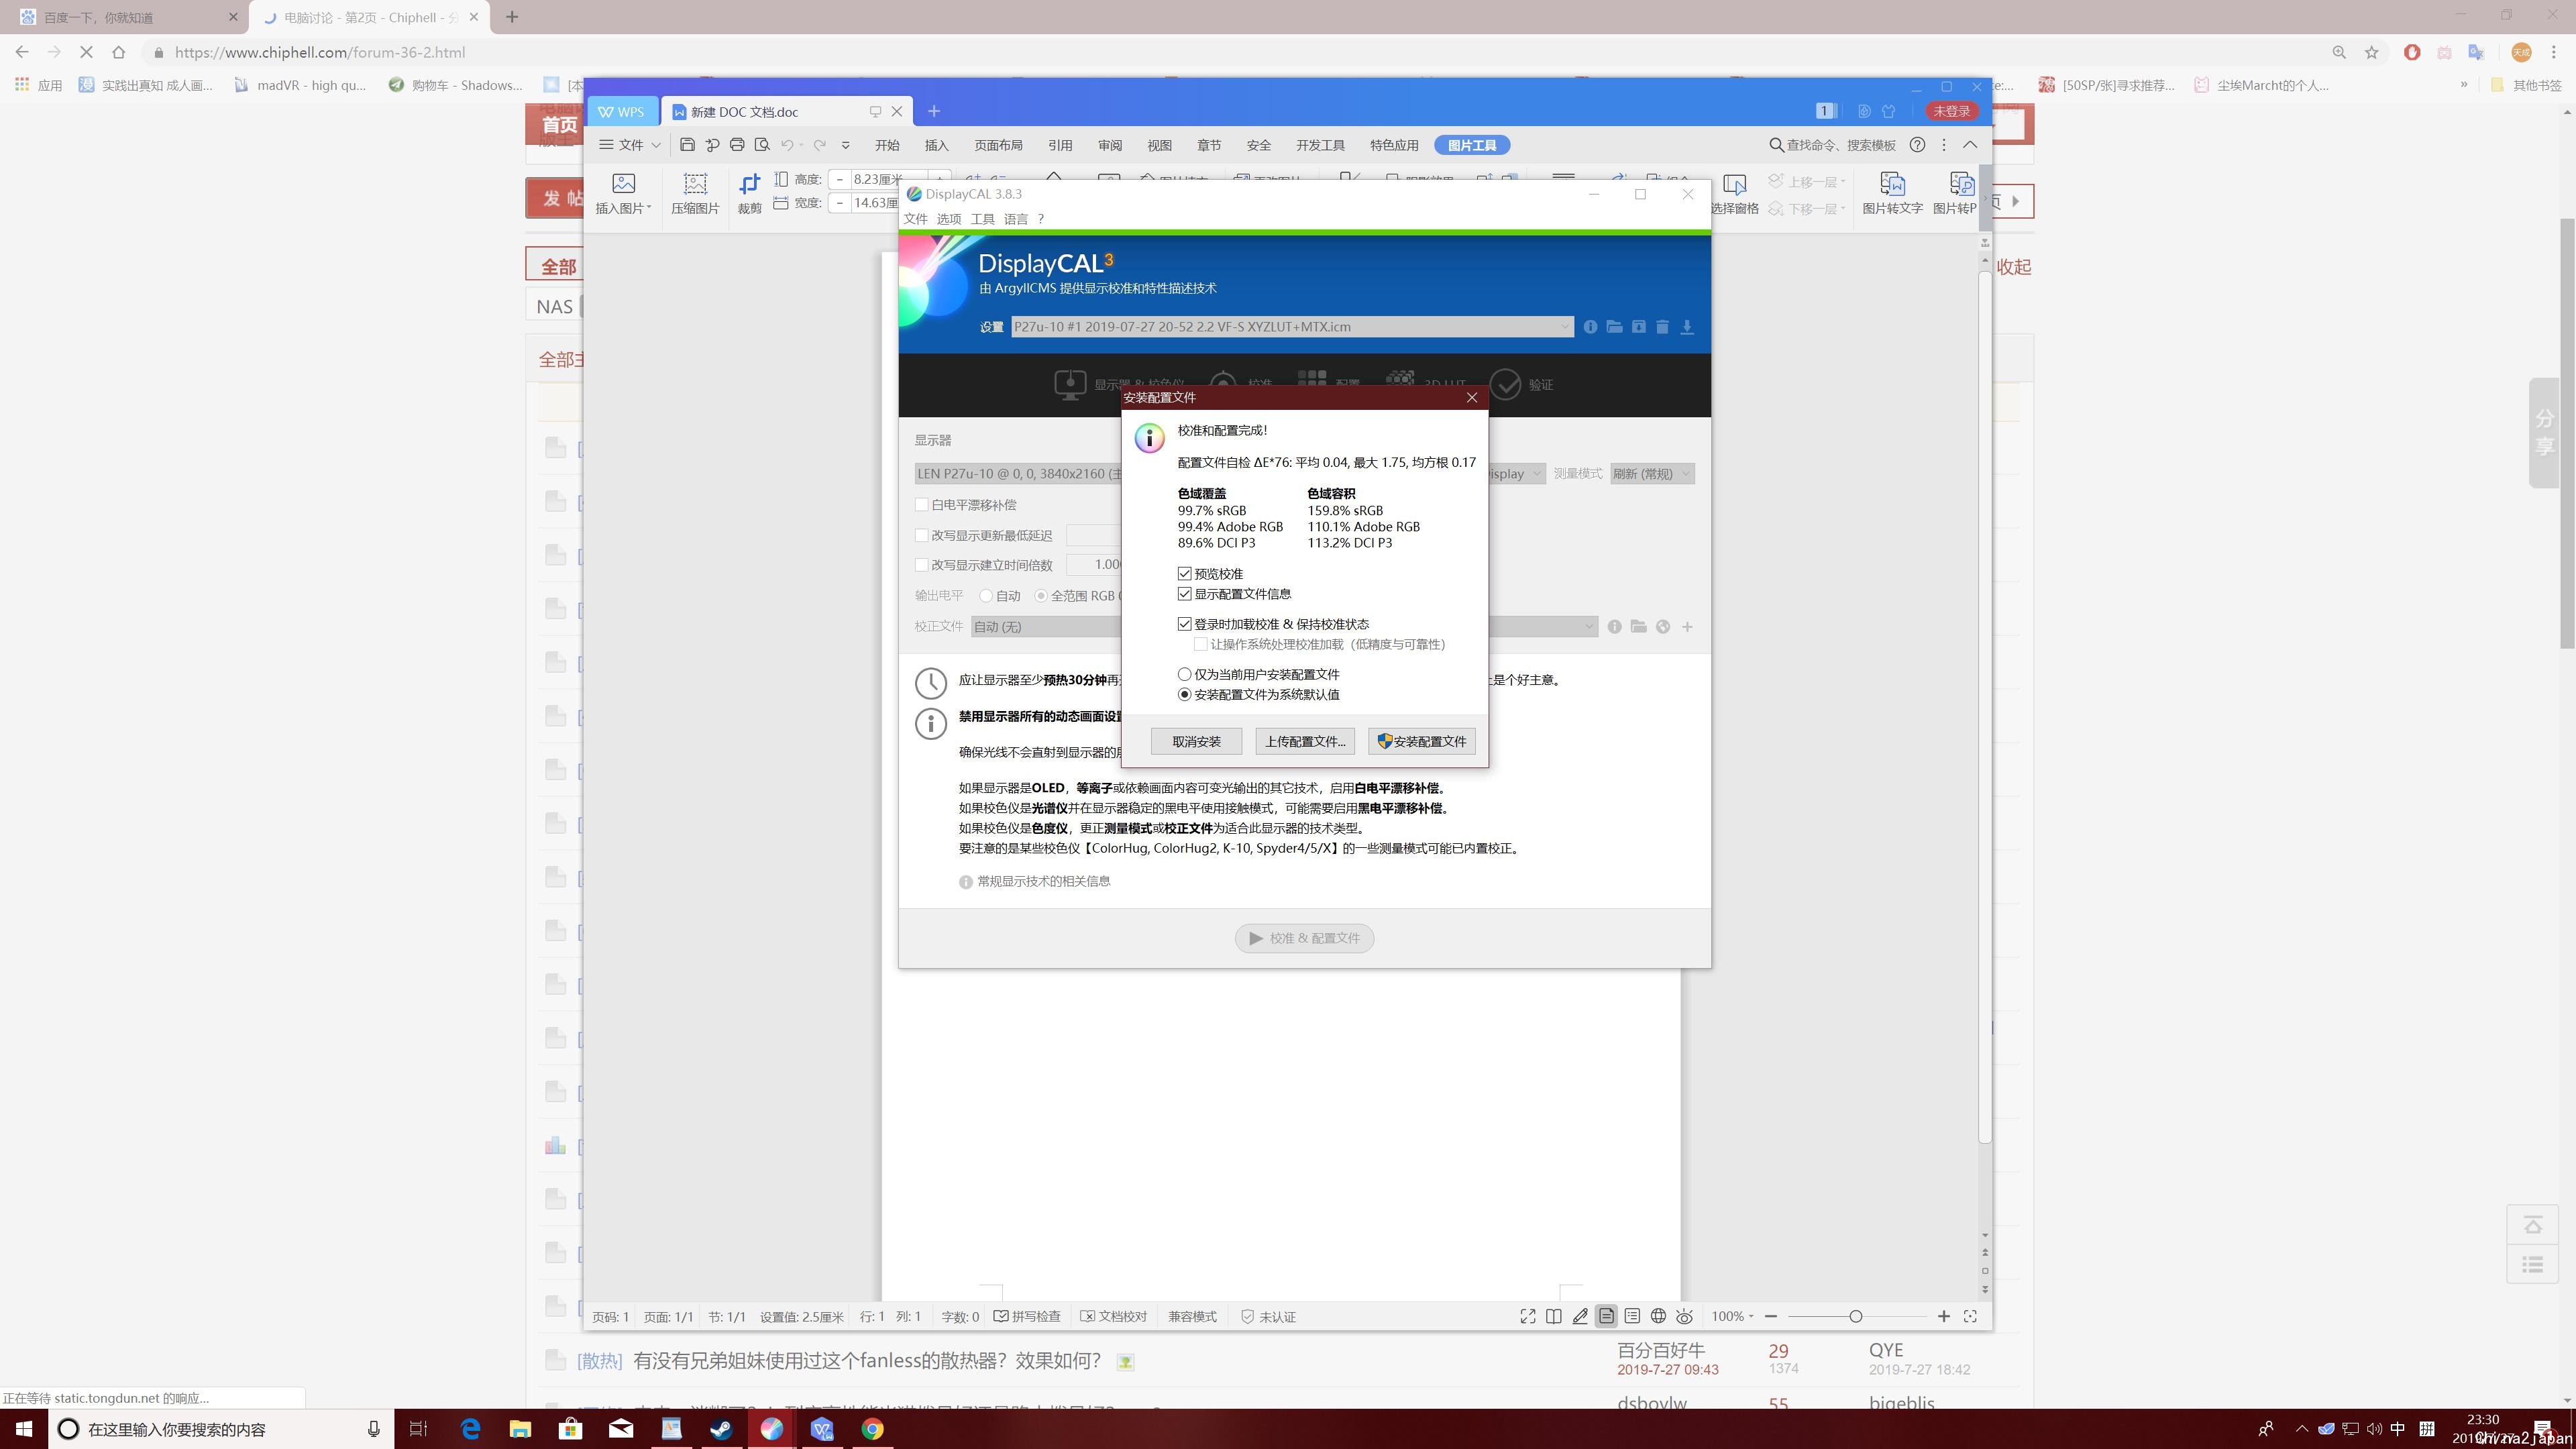Viewport: 2576px width, 1449px height.
Task: Open the LEN P27u-10 display dropdown
Action: (1018, 474)
